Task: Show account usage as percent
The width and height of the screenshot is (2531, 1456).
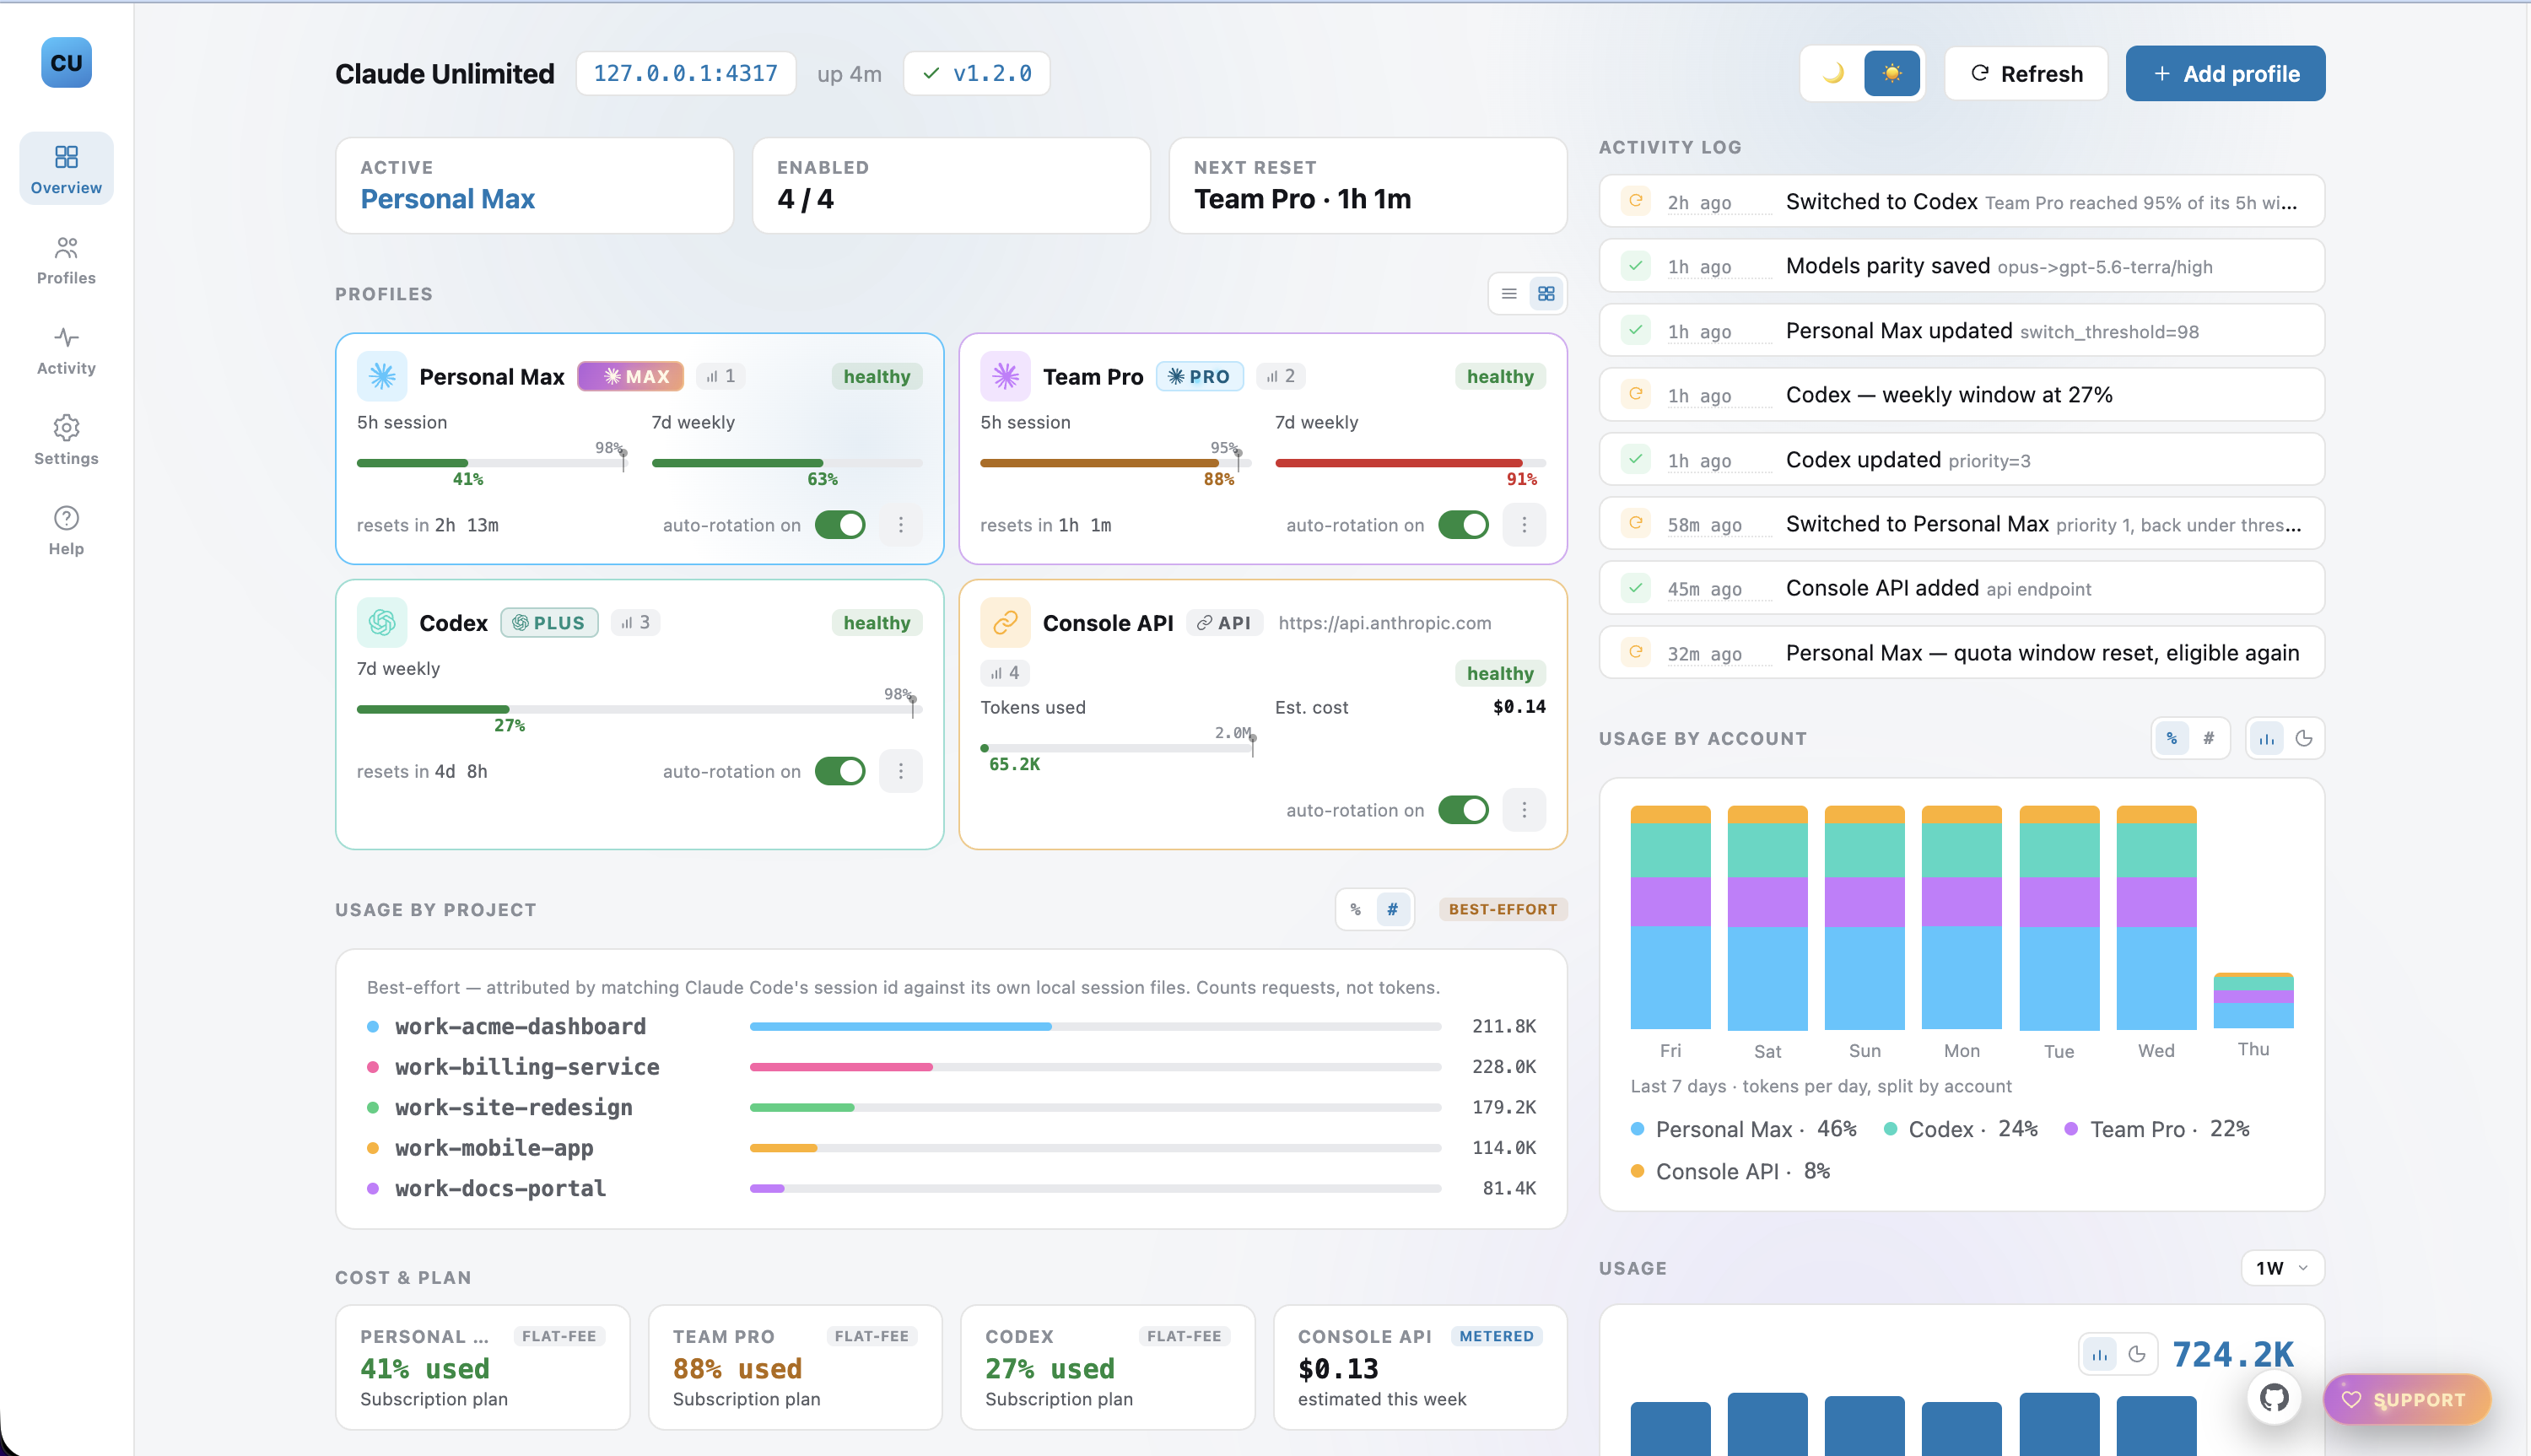Action: point(2171,738)
